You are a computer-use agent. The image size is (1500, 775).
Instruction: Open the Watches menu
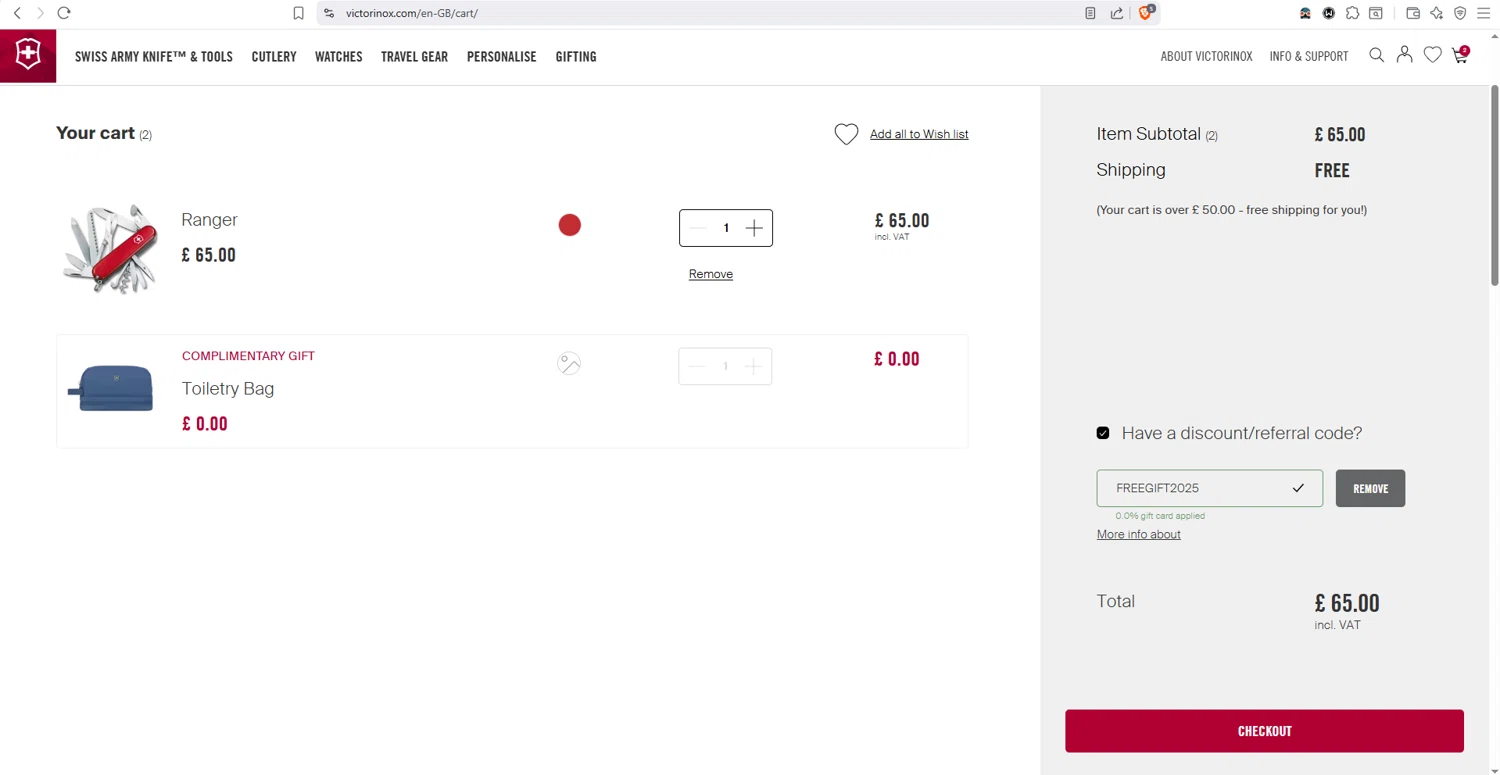tap(339, 57)
